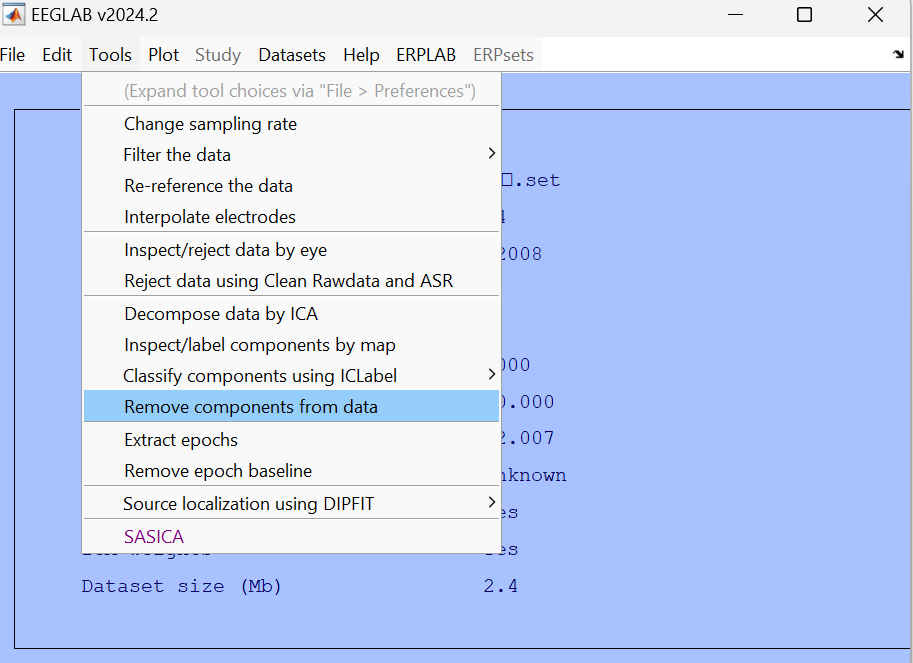Open the Datasets menu
Viewport: 913px width, 663px height.
[x=292, y=55]
